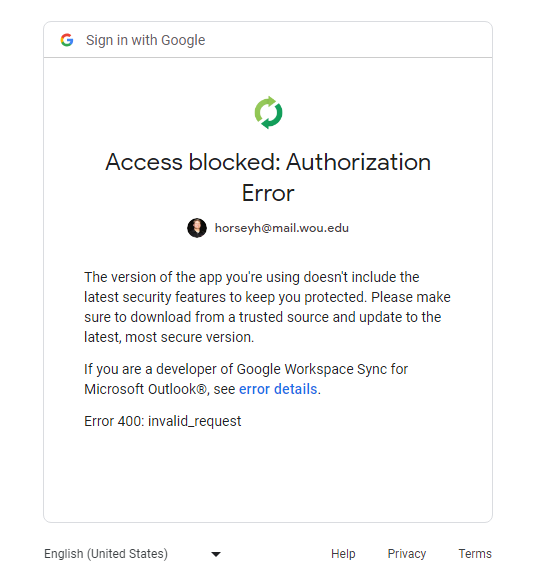The height and width of the screenshot is (586, 539).
Task: Click the 'Microsoft Outlook®' text
Action: 145,389
